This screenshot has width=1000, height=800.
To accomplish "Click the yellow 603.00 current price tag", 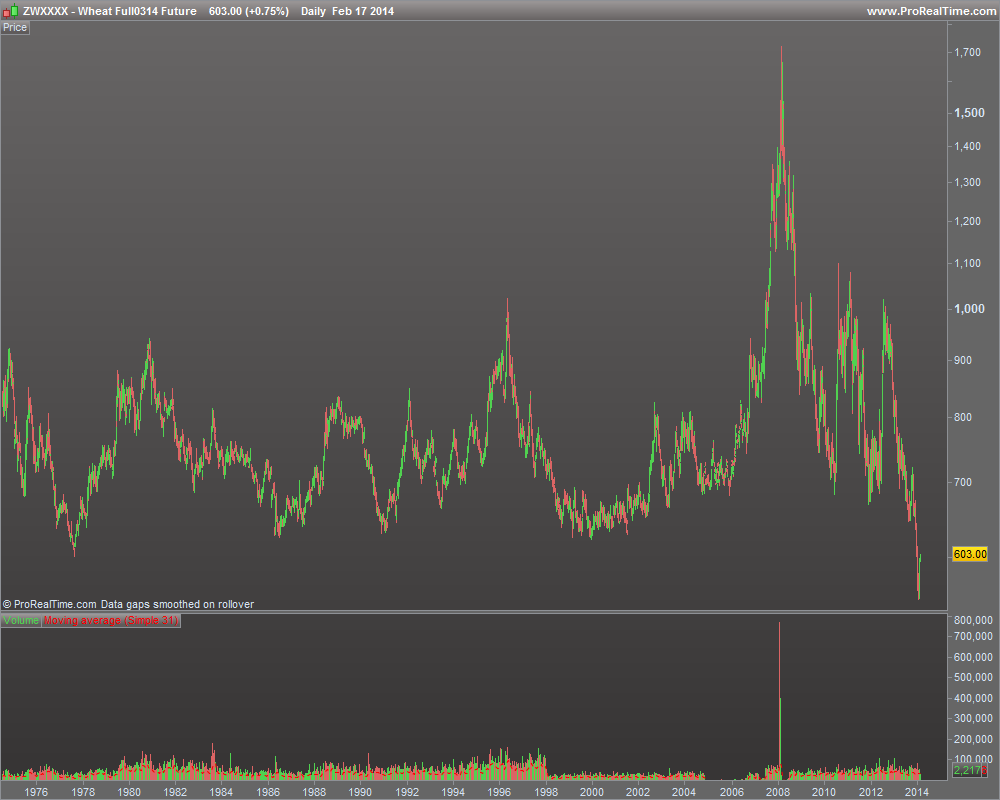I will coord(970,554).
